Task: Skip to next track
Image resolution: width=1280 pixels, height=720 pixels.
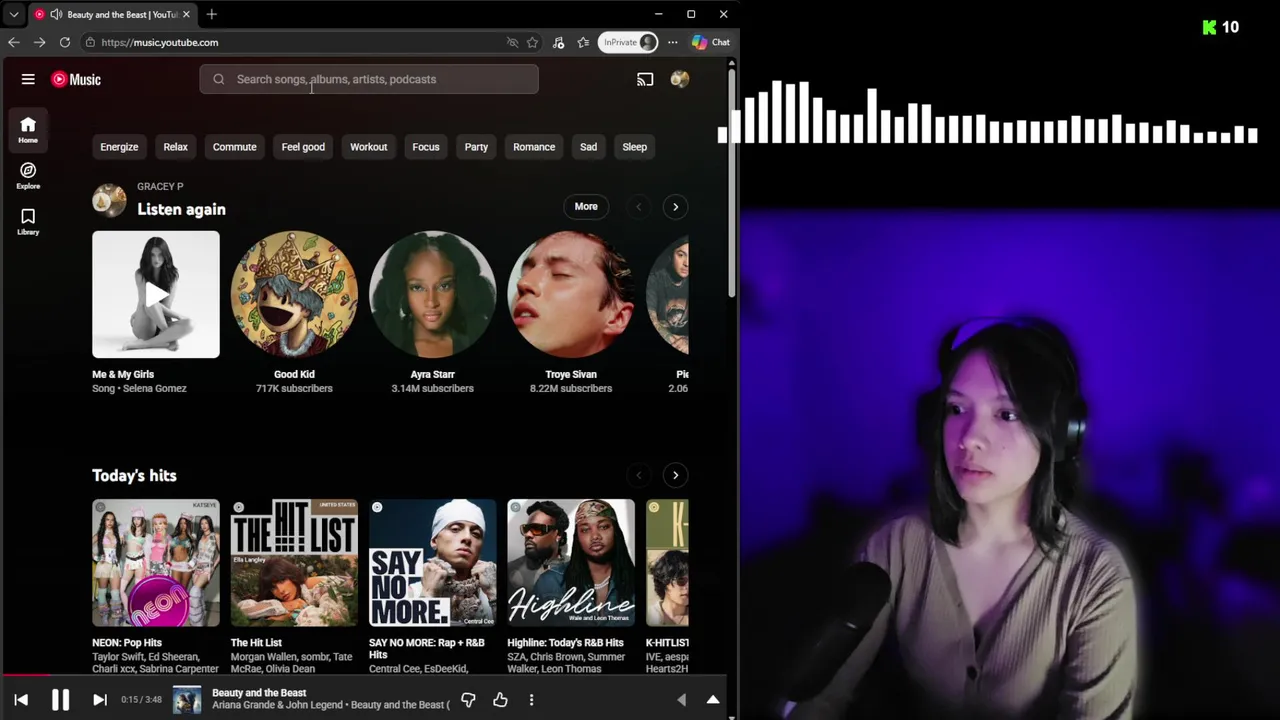Action: coord(99,700)
